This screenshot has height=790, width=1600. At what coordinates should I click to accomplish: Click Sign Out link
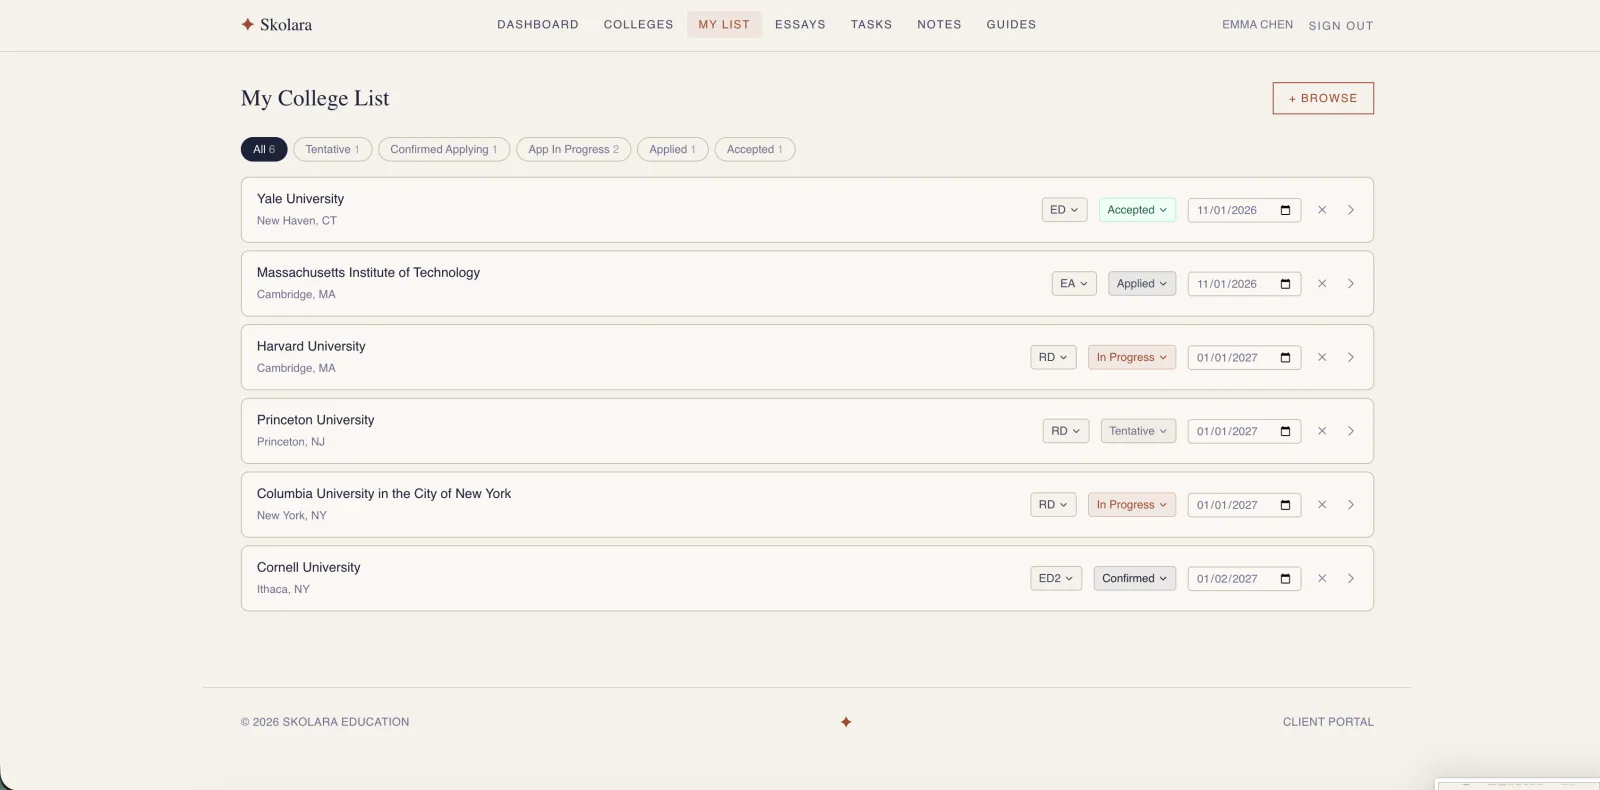coord(1341,26)
